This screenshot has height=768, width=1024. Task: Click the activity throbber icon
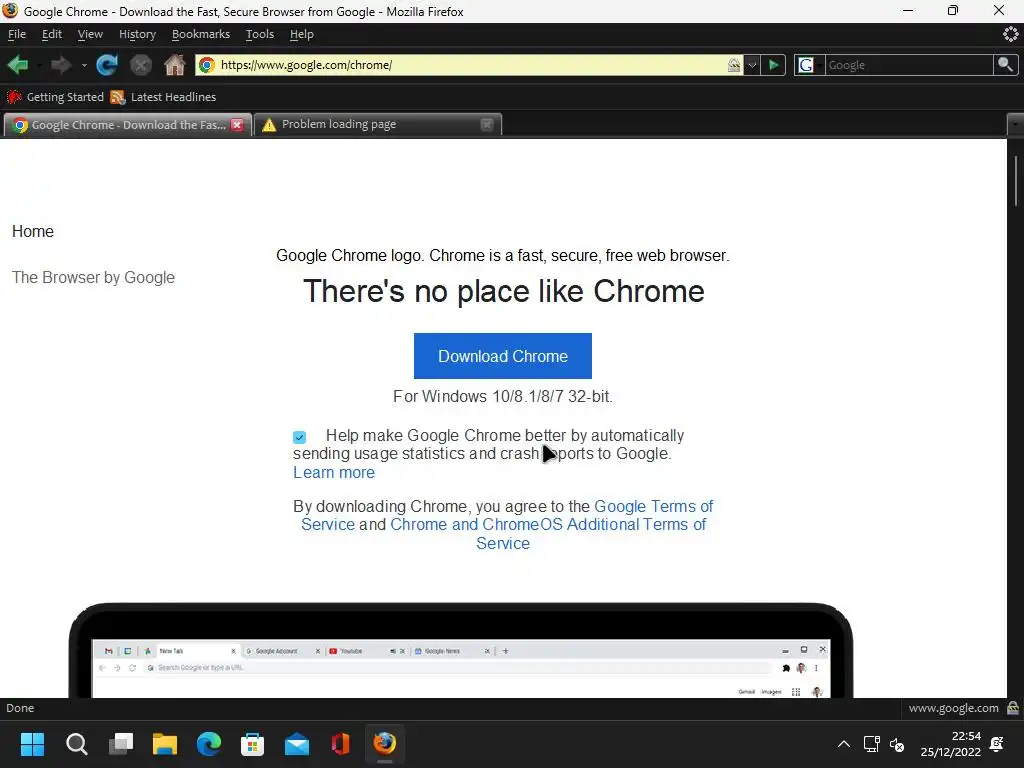click(1010, 34)
